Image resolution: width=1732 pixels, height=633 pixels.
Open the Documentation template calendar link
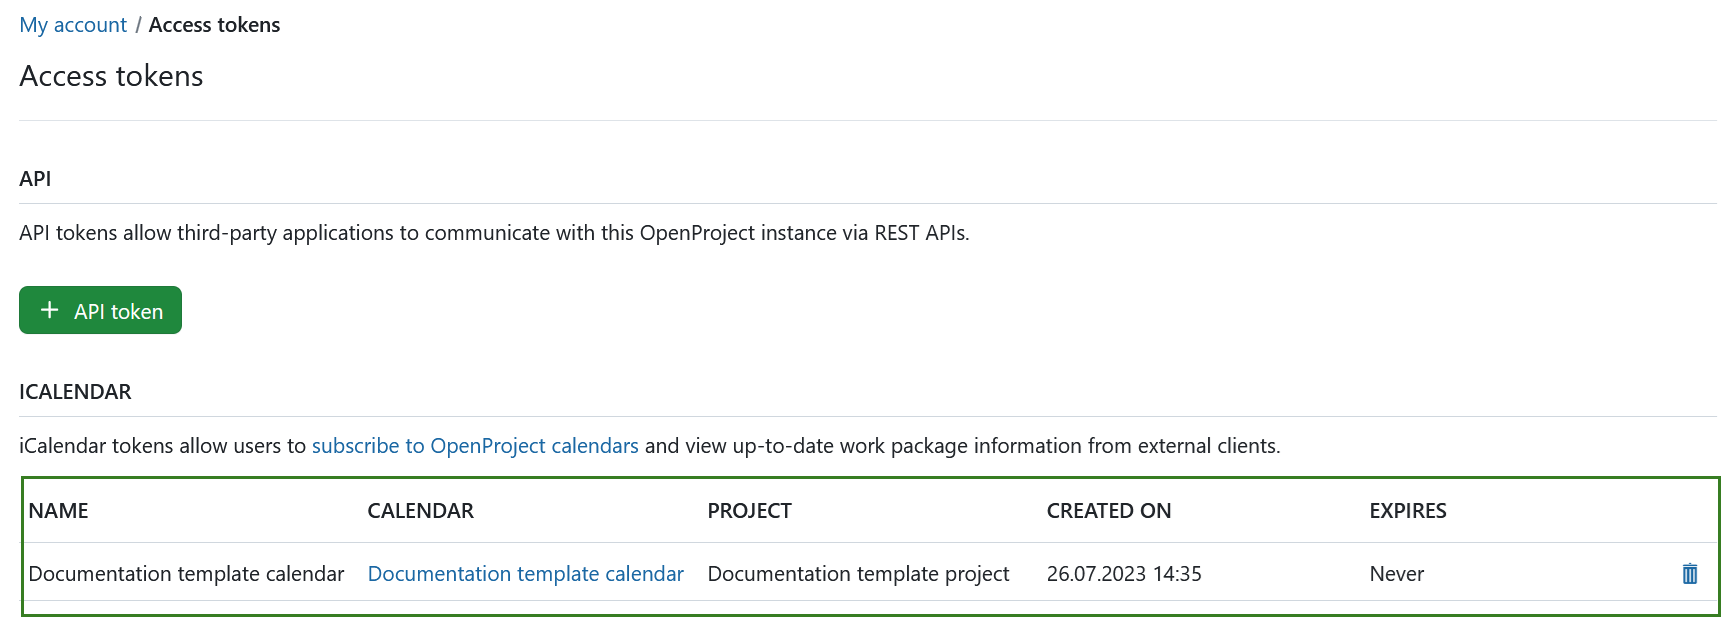tap(525, 574)
